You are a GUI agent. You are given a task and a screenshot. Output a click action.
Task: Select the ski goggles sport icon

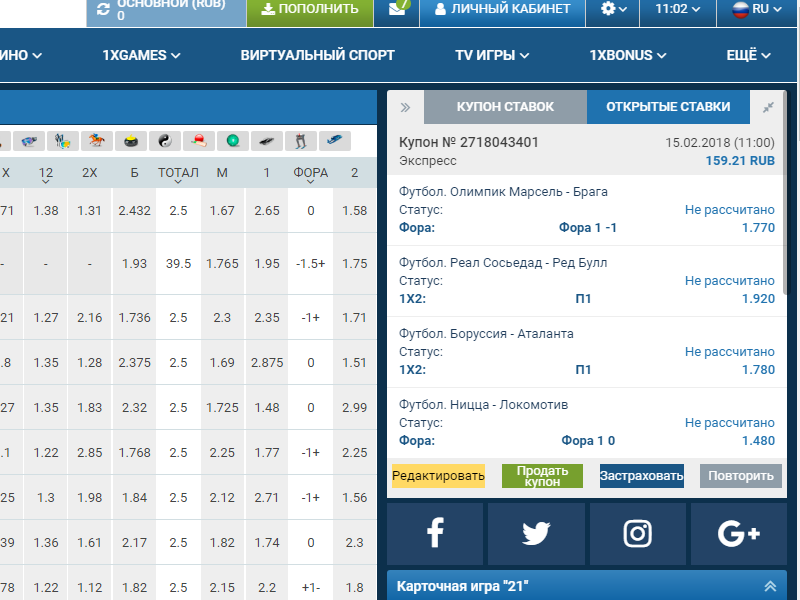pyautogui.click(x=29, y=141)
